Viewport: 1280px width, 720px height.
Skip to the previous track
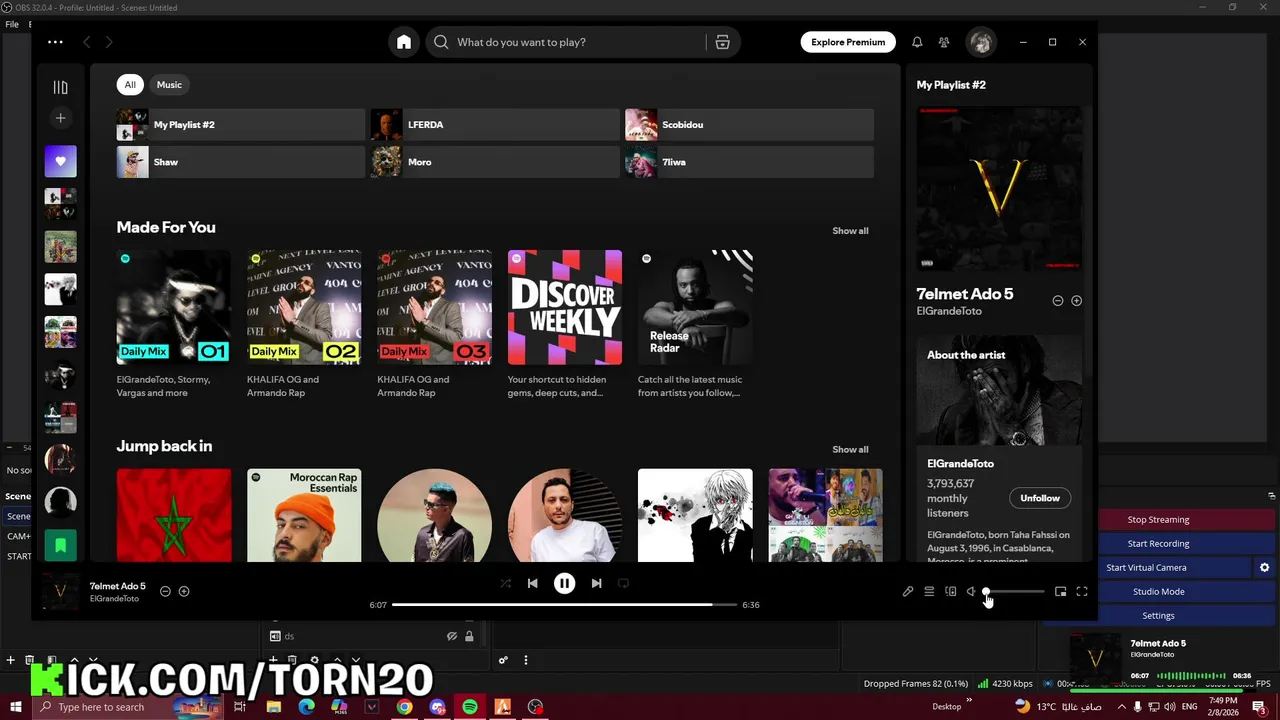pyautogui.click(x=532, y=583)
